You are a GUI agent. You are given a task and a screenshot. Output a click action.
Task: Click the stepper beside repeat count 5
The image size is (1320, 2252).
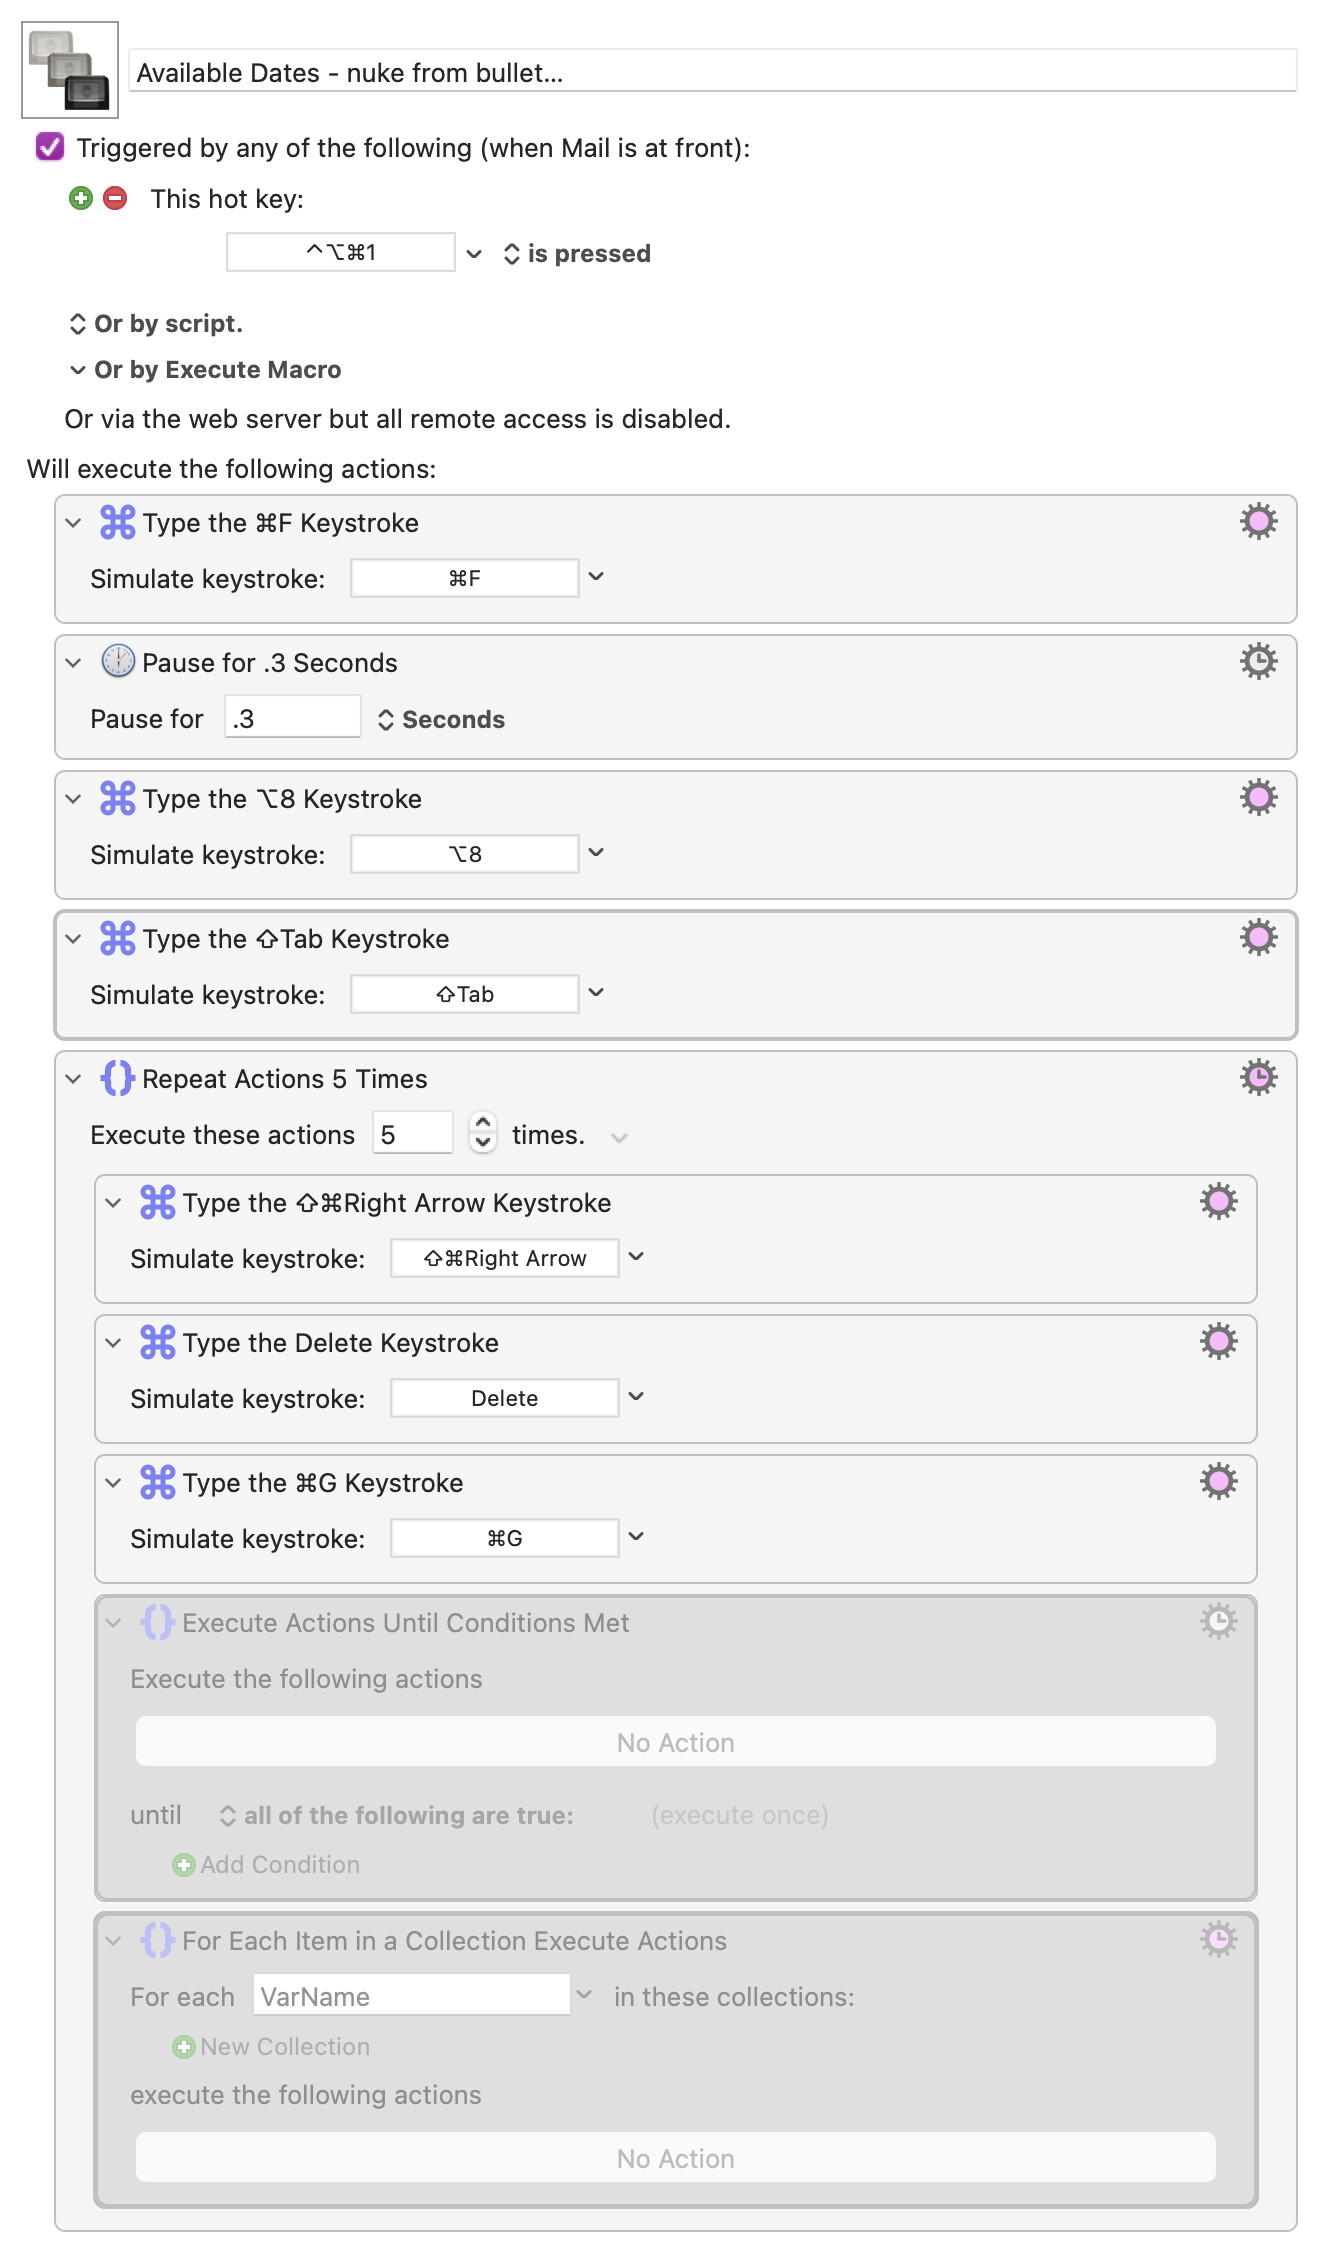coord(483,1133)
